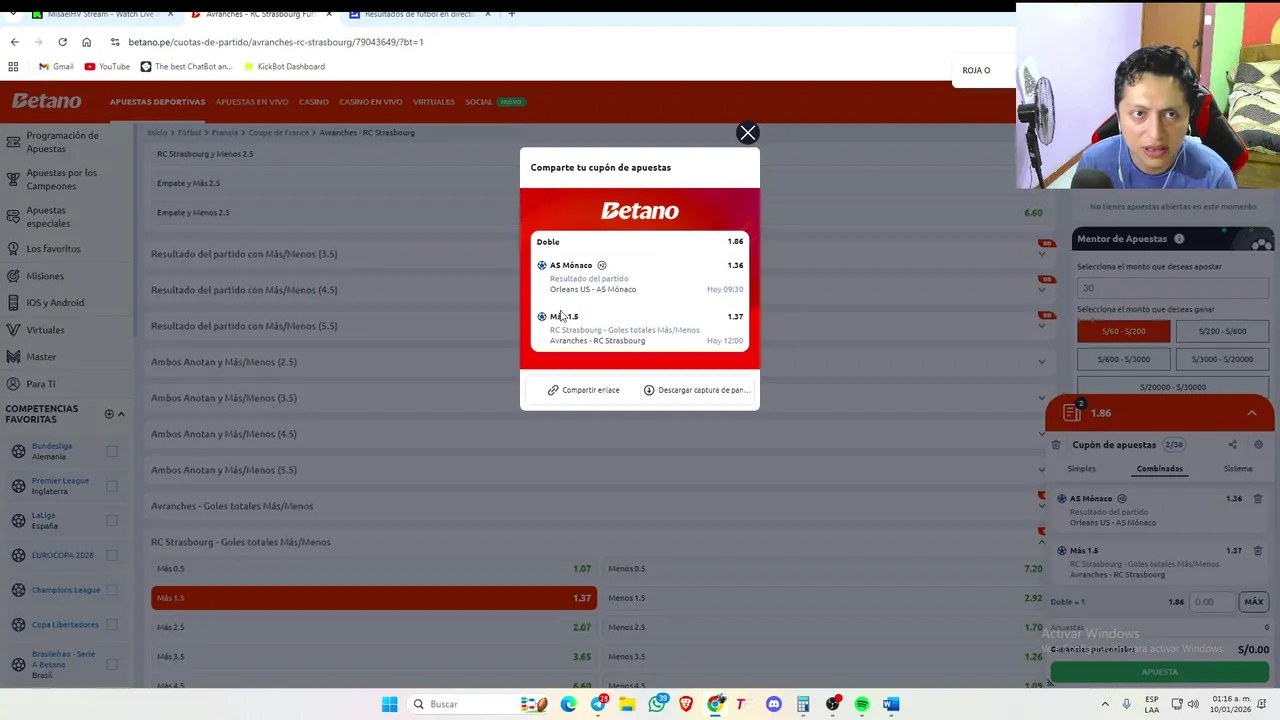Click the MÁX stake button

coord(1253,602)
